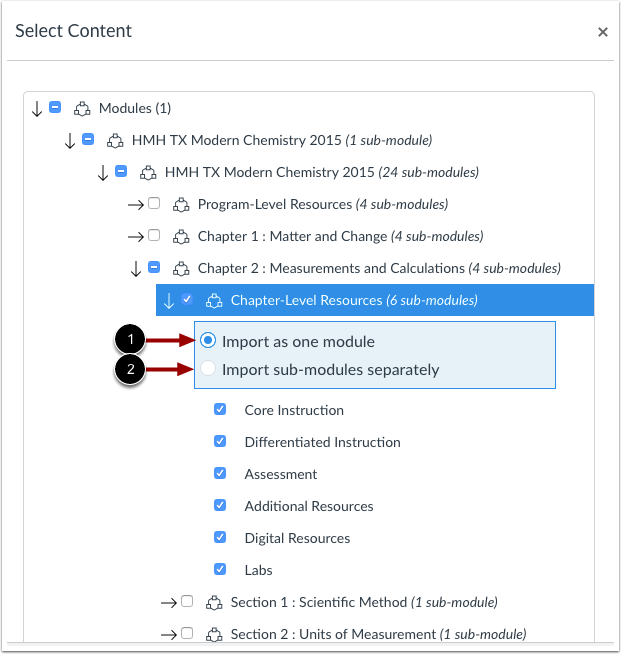621x654 pixels.
Task: Click the Section 2 Units of Measurement module icon
Action: tap(214, 634)
